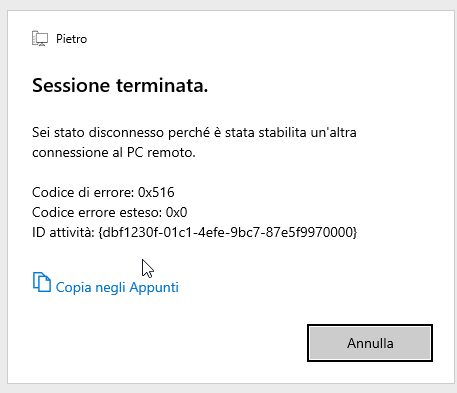Click the Codice errore esteso label
This screenshot has height=393, width=457.
(x=97, y=212)
